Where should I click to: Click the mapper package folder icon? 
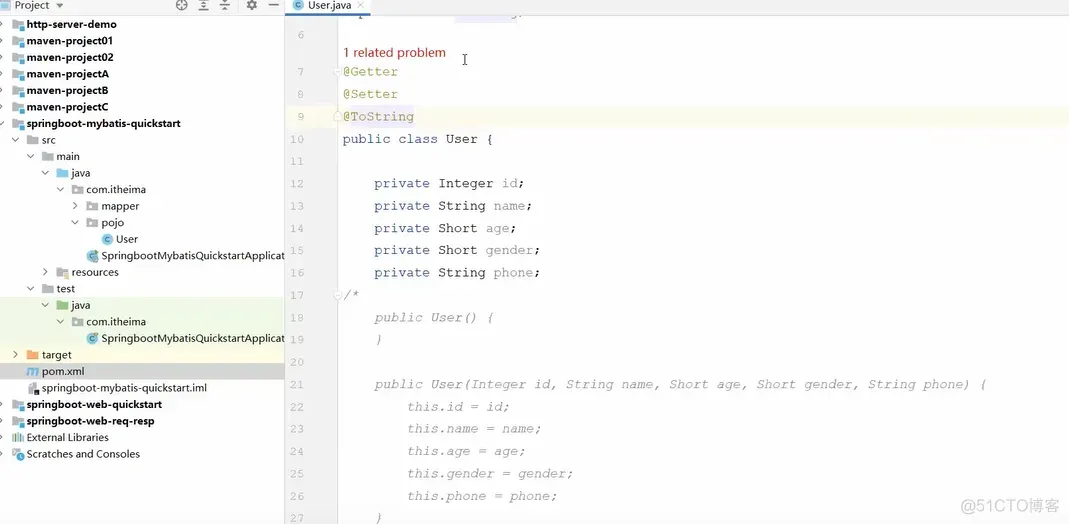[x=92, y=206]
